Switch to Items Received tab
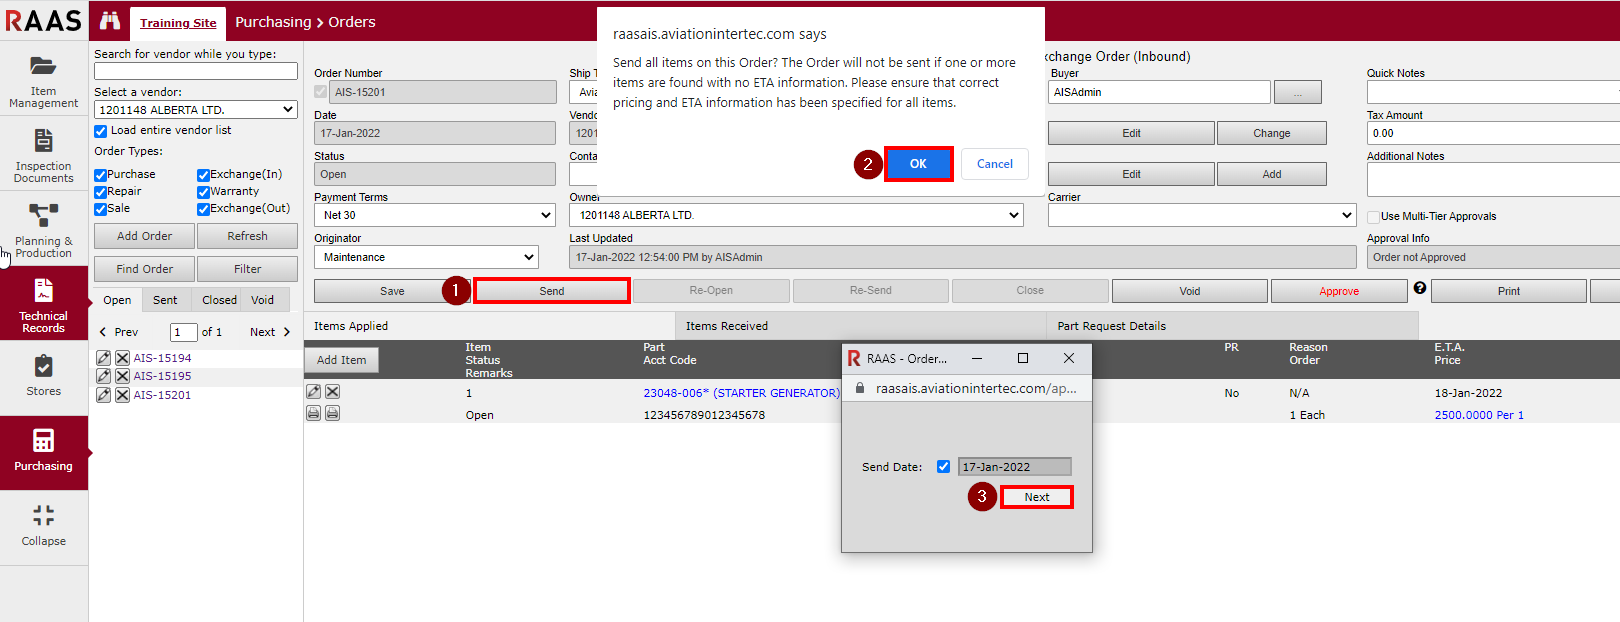 point(726,326)
